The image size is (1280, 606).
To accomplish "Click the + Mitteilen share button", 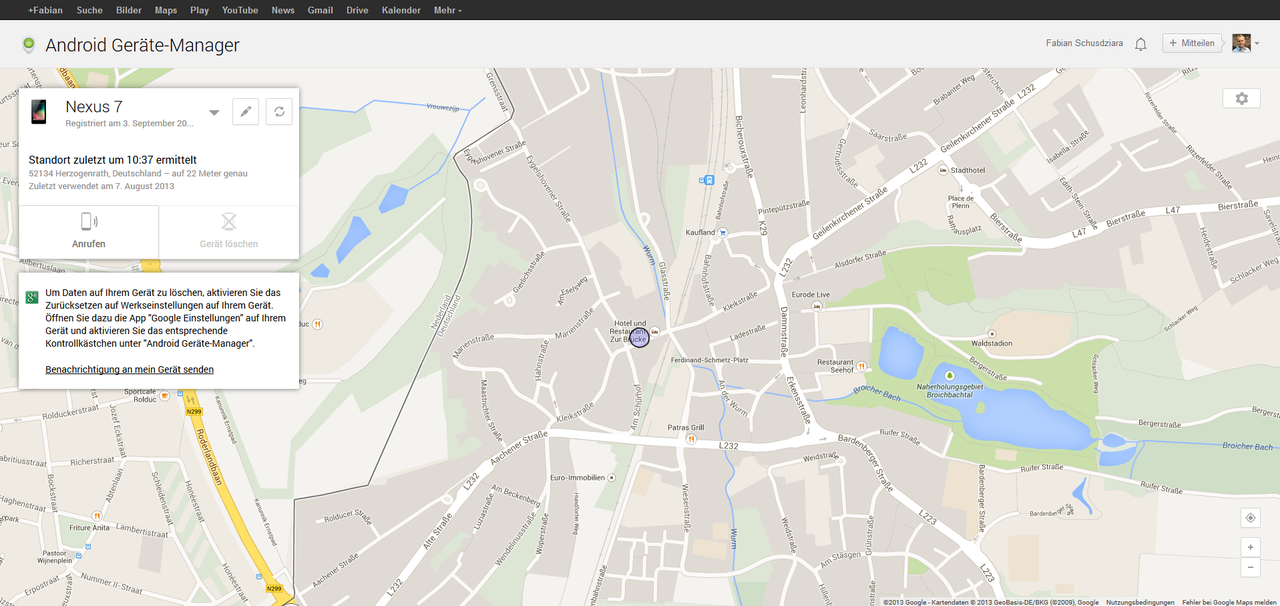I will (1194, 43).
